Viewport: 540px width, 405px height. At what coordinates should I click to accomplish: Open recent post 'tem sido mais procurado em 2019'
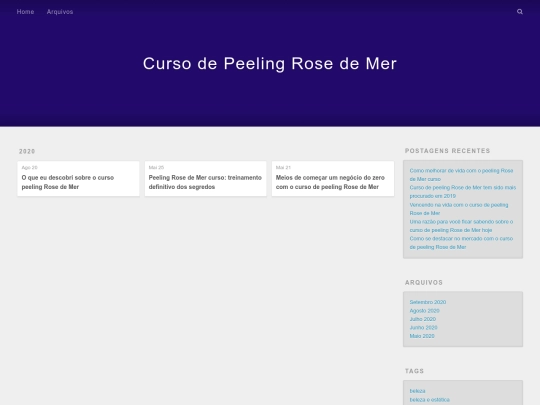[x=463, y=191]
